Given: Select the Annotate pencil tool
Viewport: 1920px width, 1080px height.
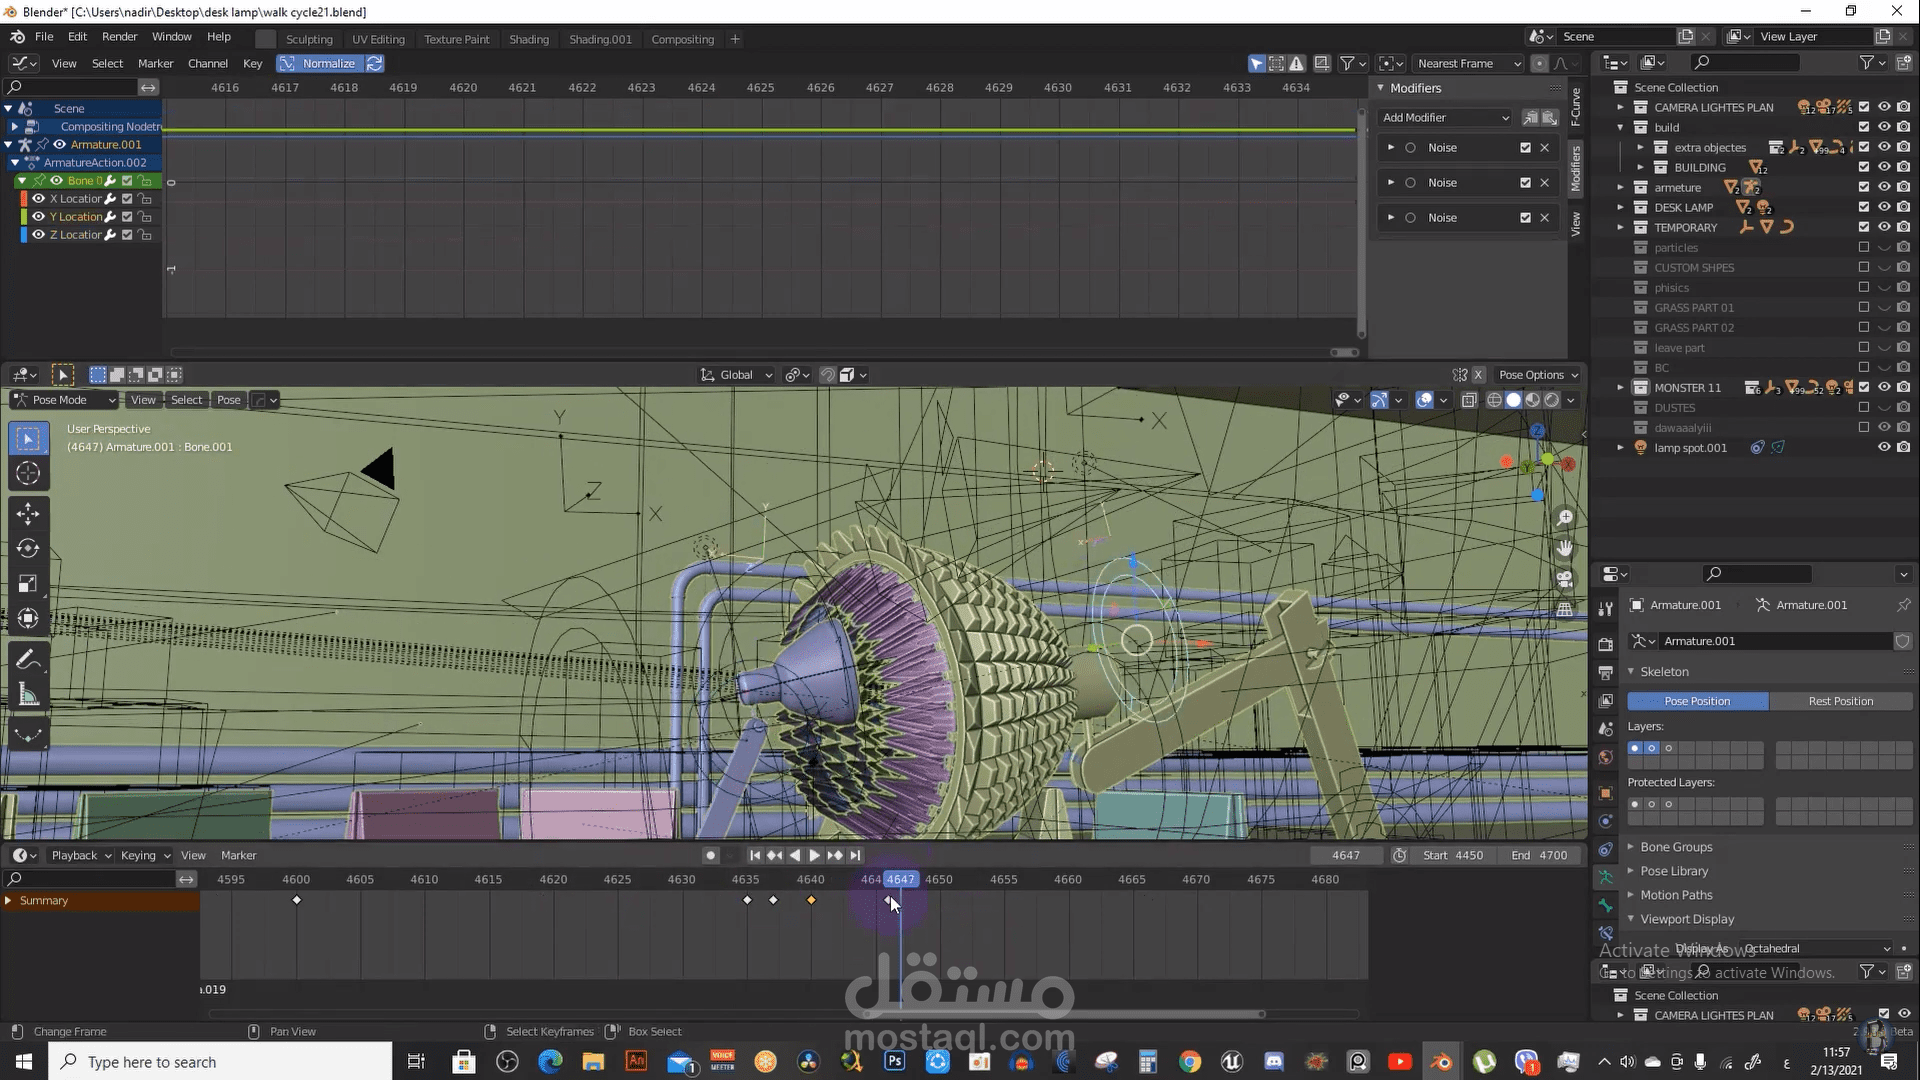Looking at the screenshot, I should pos(28,660).
